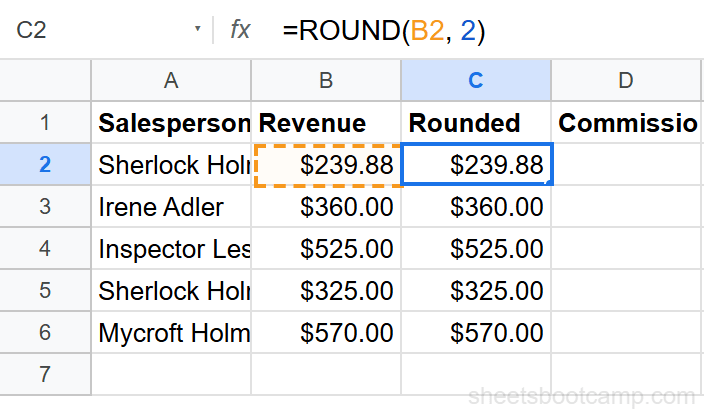
Task: Click the Salesperson header cell
Action: click(x=171, y=123)
